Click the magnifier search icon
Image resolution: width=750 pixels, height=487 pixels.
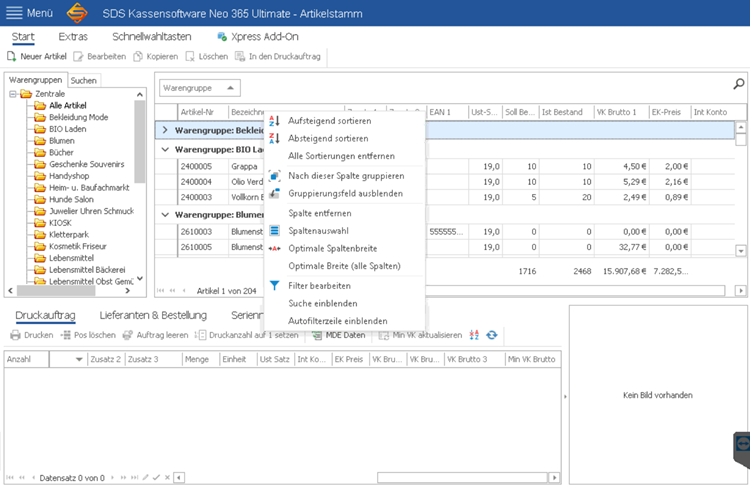point(739,84)
